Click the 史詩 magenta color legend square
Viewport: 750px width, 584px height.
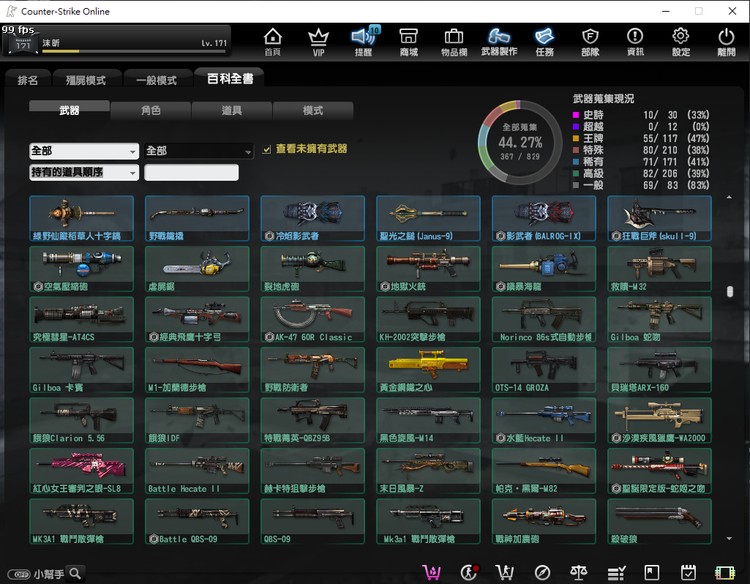pyautogui.click(x=576, y=115)
